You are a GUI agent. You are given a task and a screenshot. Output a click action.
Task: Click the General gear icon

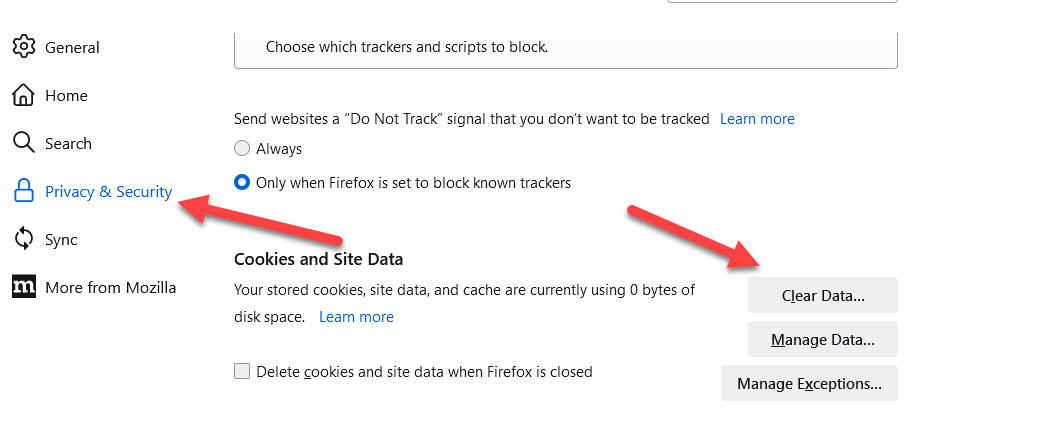click(24, 47)
